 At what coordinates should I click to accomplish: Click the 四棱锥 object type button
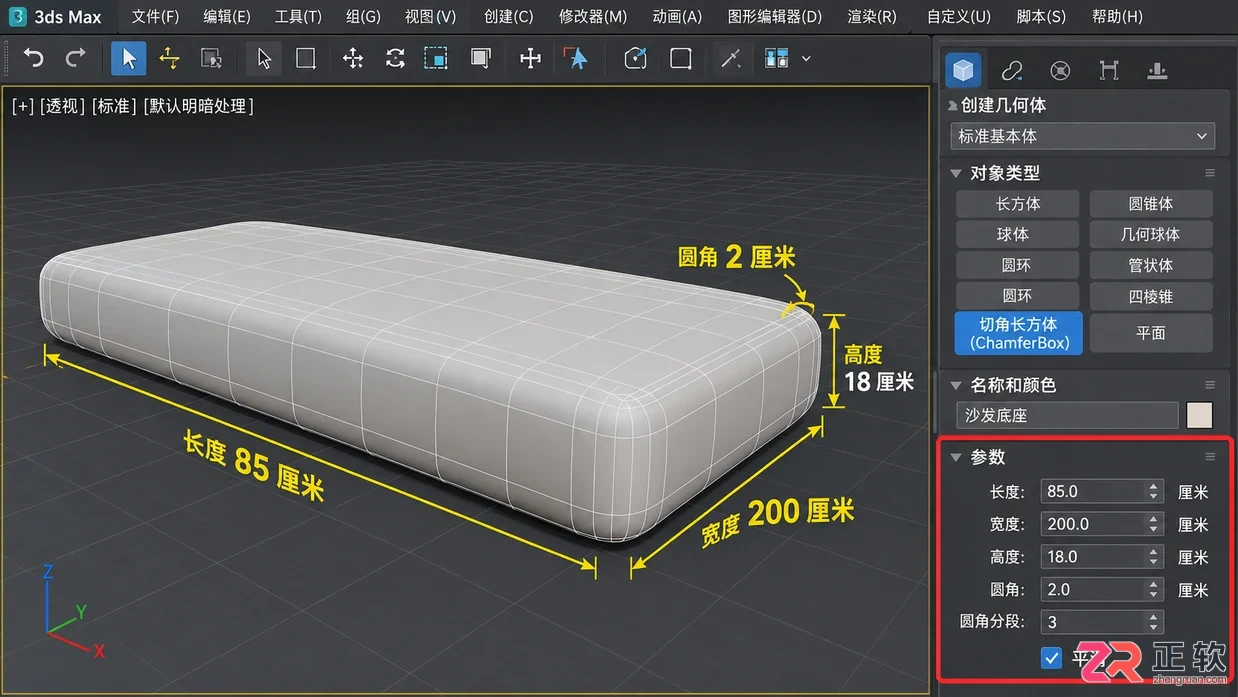click(1150, 296)
